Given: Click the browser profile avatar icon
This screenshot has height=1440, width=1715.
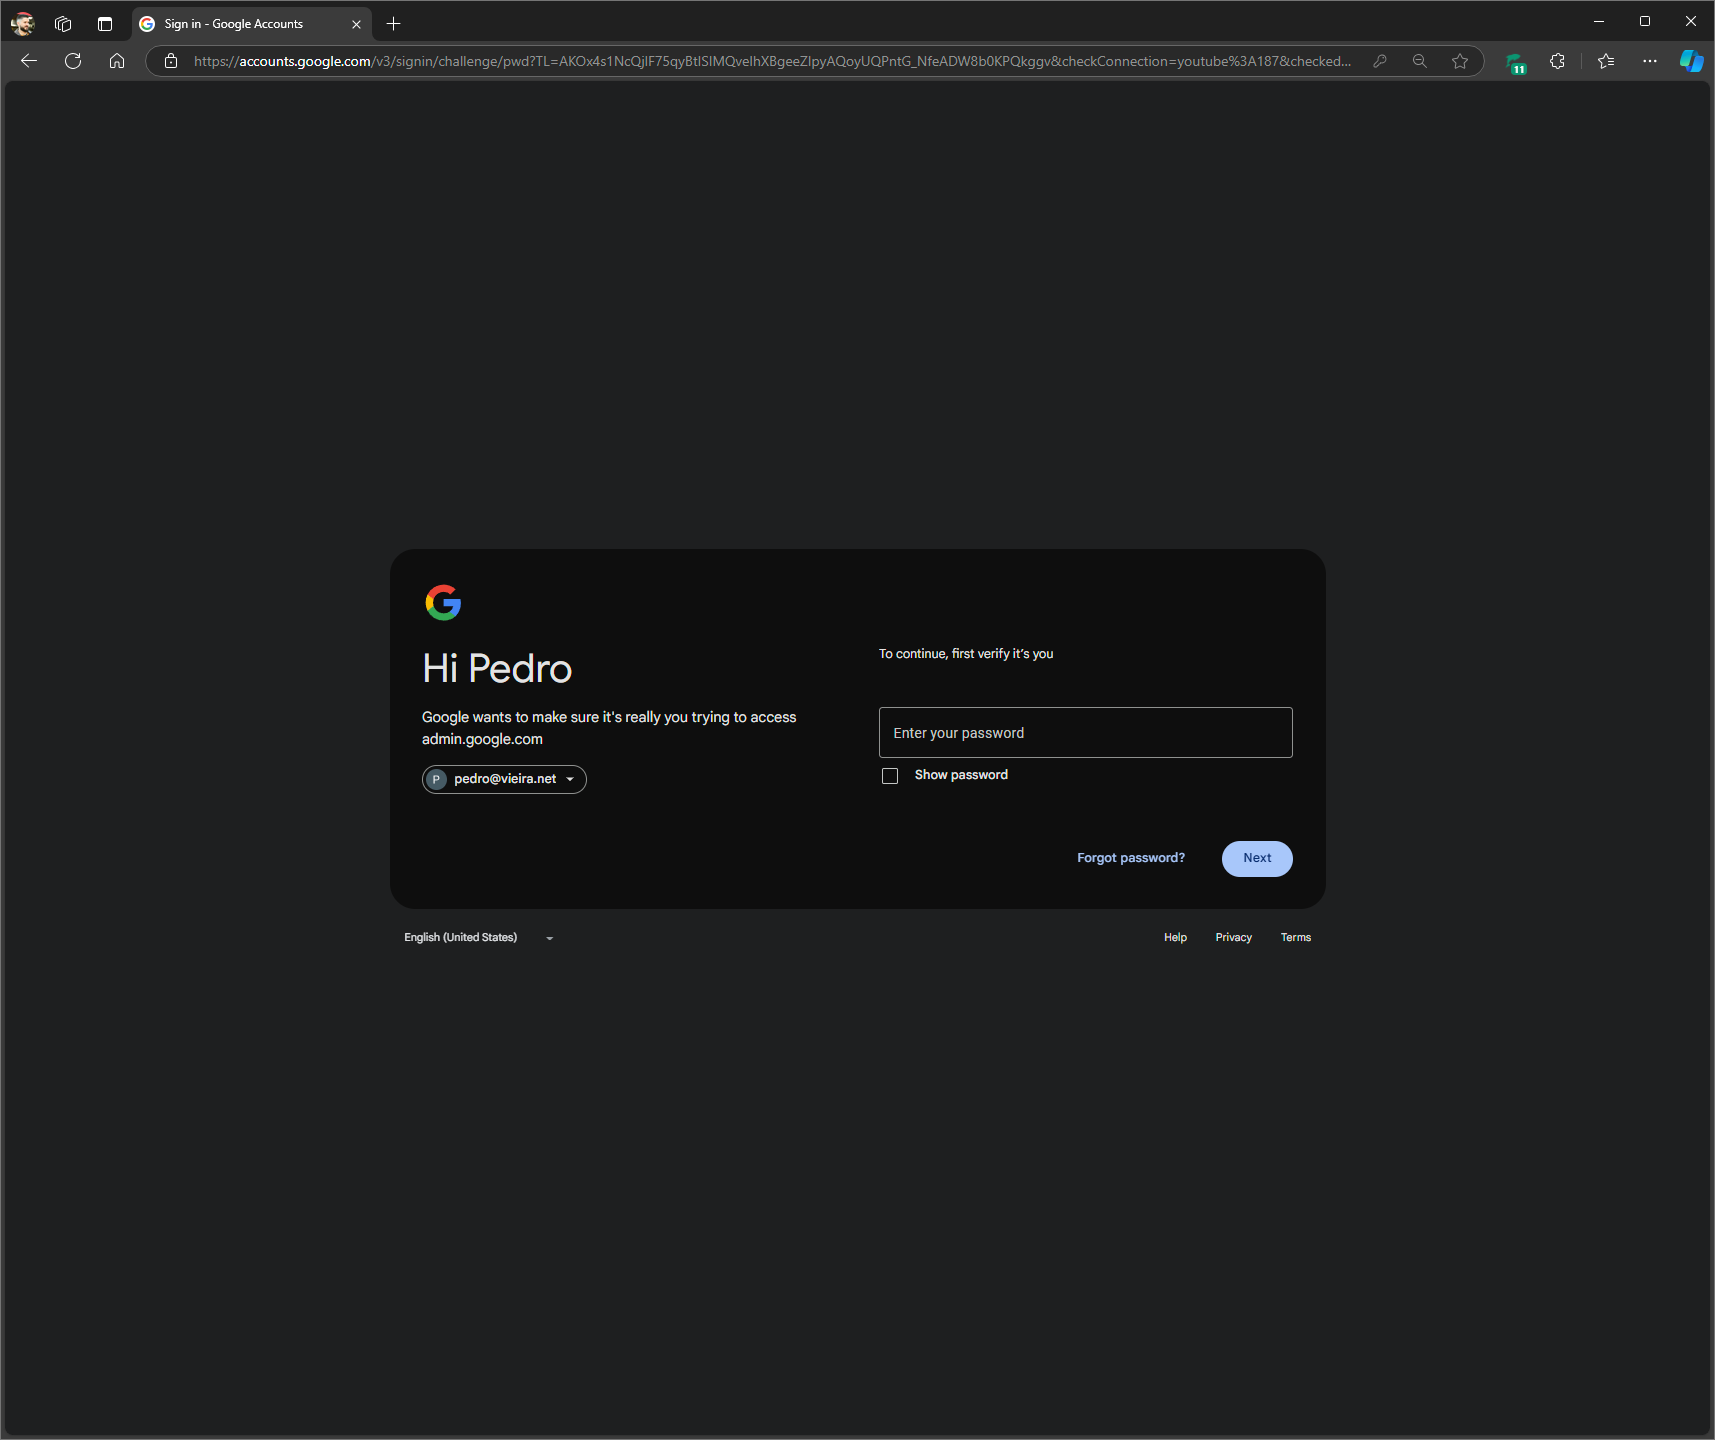Looking at the screenshot, I should pyautogui.click(x=22, y=23).
